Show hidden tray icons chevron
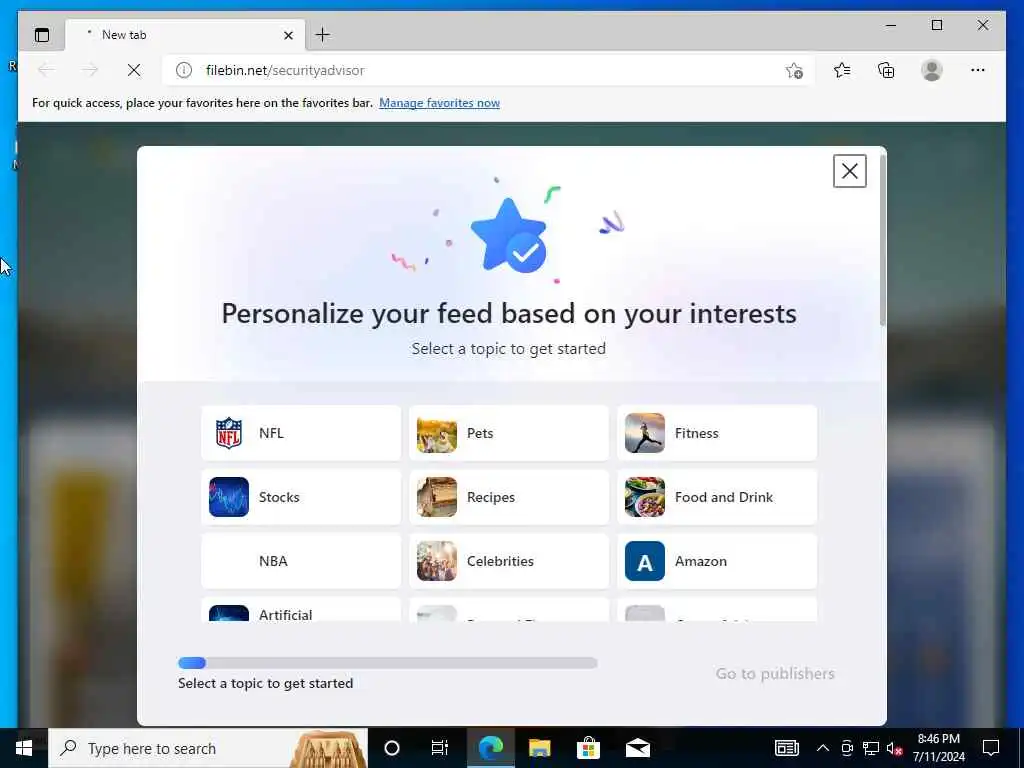 click(x=823, y=748)
